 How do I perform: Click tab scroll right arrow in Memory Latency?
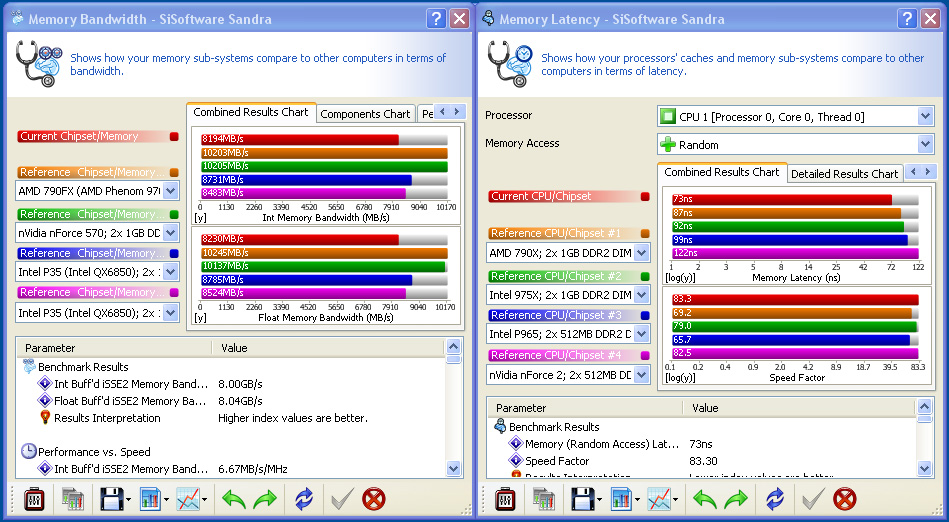click(x=927, y=172)
